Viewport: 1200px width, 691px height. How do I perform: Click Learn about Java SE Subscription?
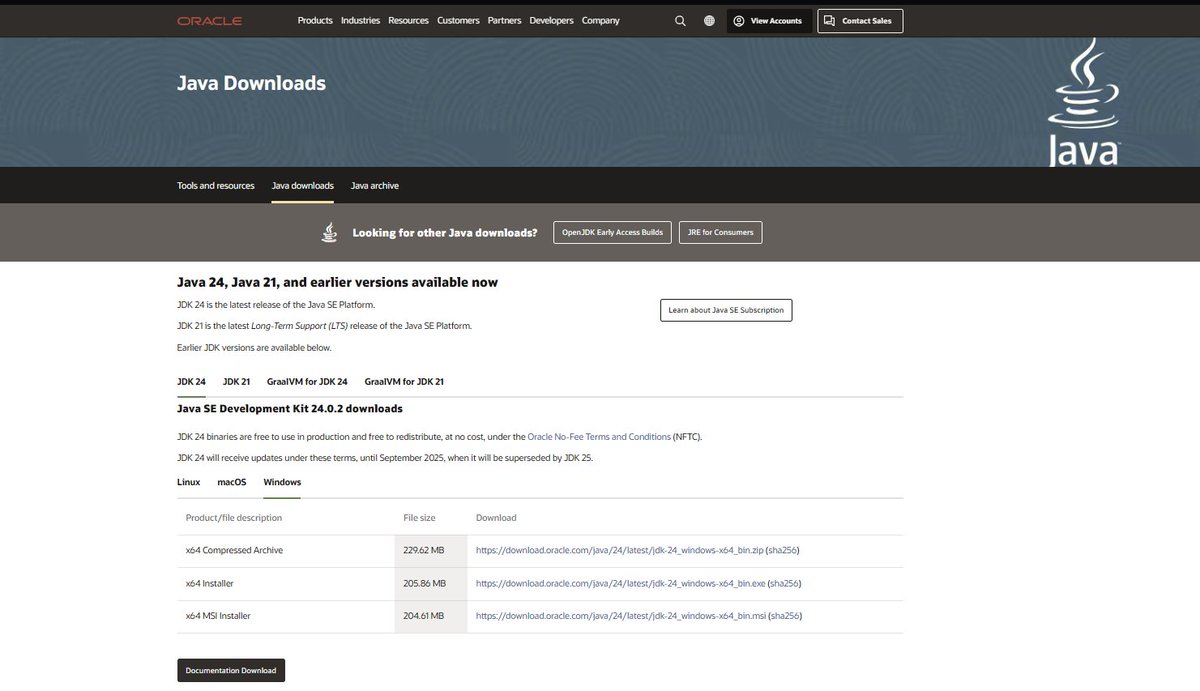coord(727,310)
